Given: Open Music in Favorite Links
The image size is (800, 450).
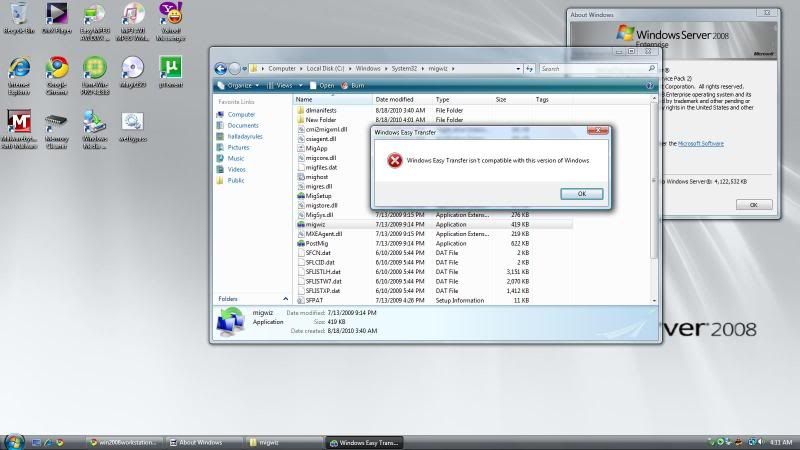Looking at the screenshot, I should tap(230, 158).
